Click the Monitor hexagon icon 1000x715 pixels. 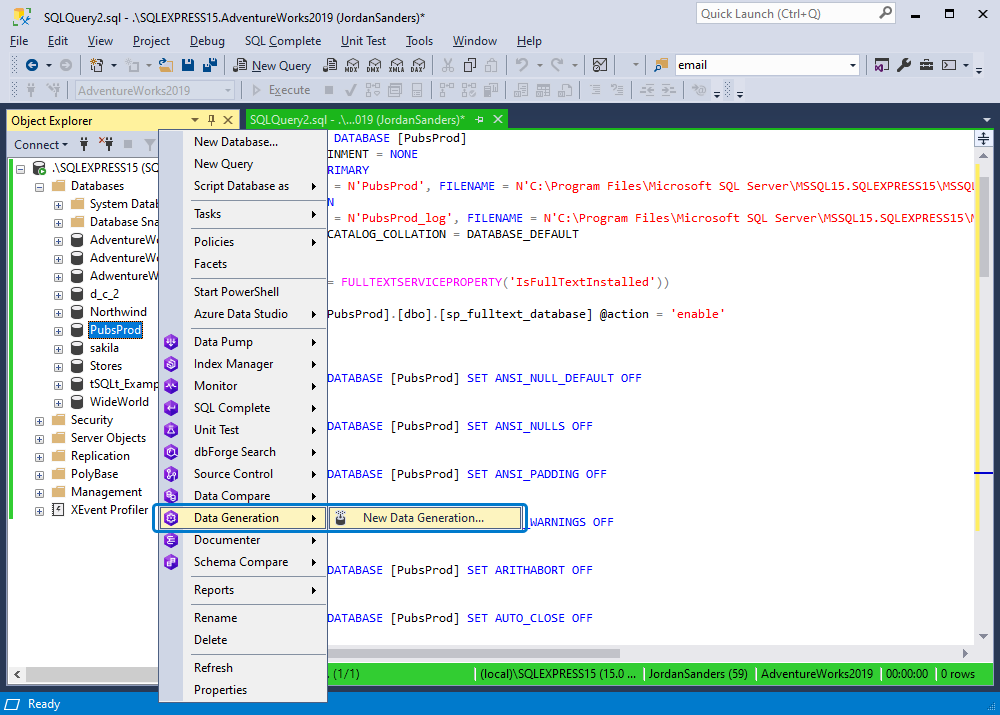[171, 386]
